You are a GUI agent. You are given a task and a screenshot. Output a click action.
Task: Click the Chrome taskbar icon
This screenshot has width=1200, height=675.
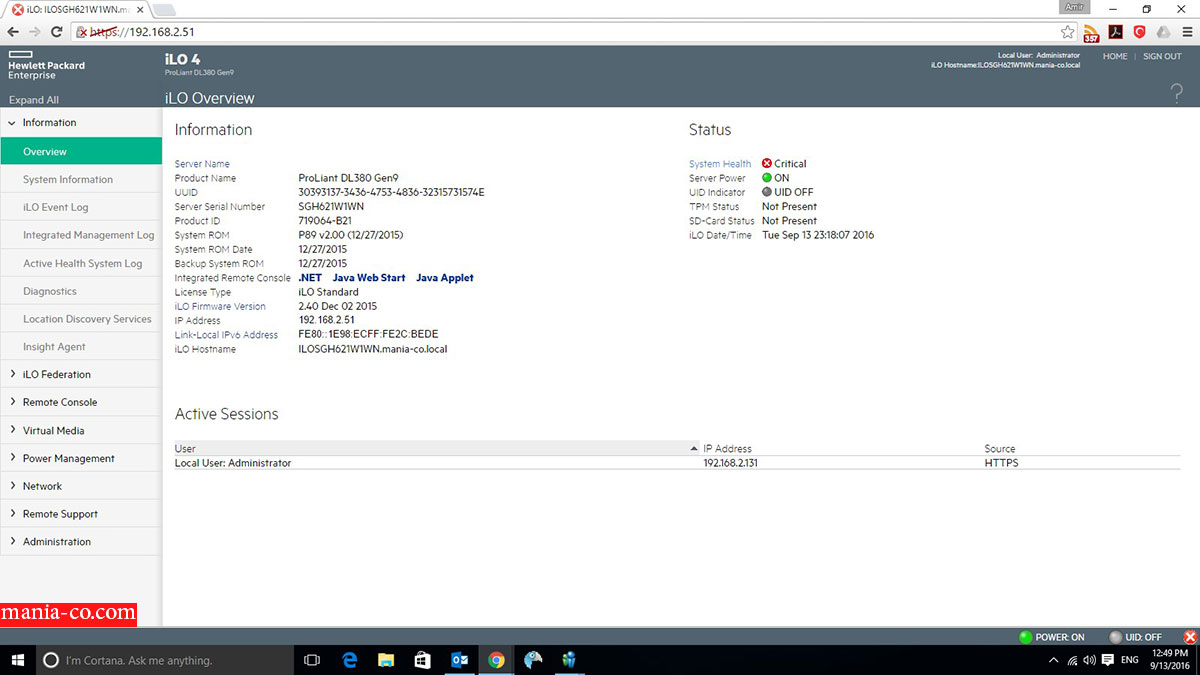pos(497,660)
